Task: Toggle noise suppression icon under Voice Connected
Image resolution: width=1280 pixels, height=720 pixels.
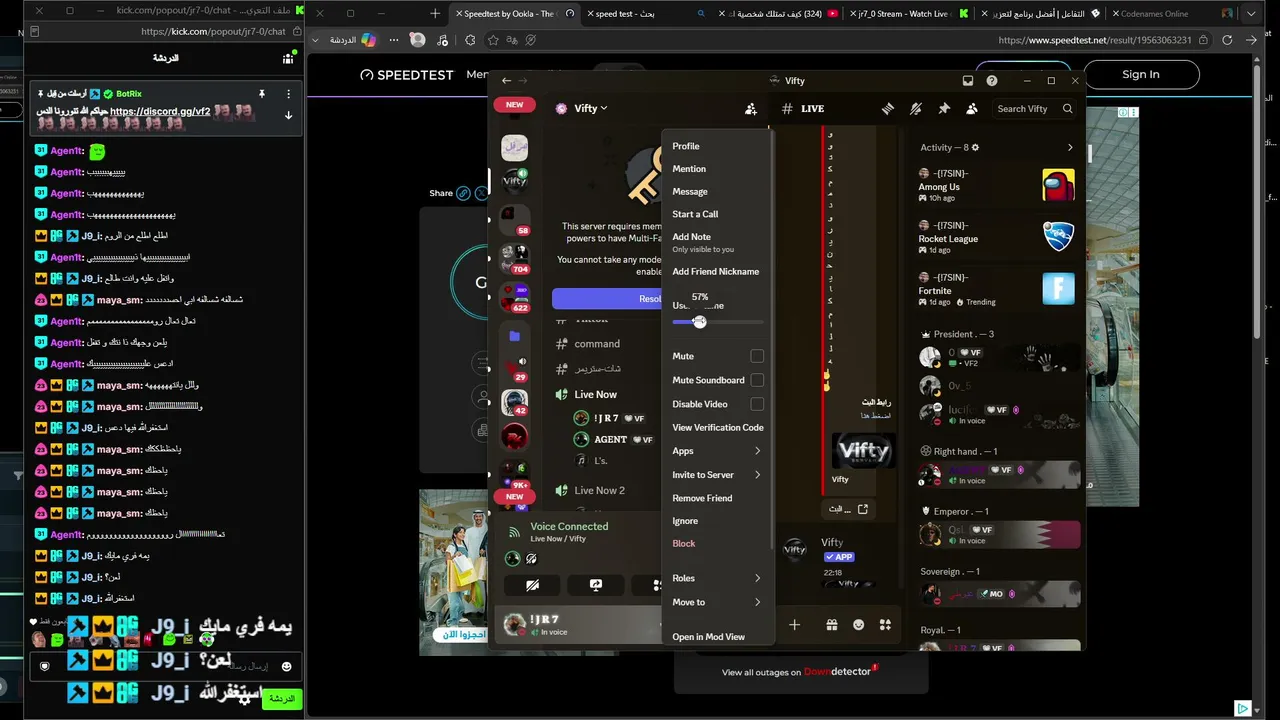Action: 532,559
